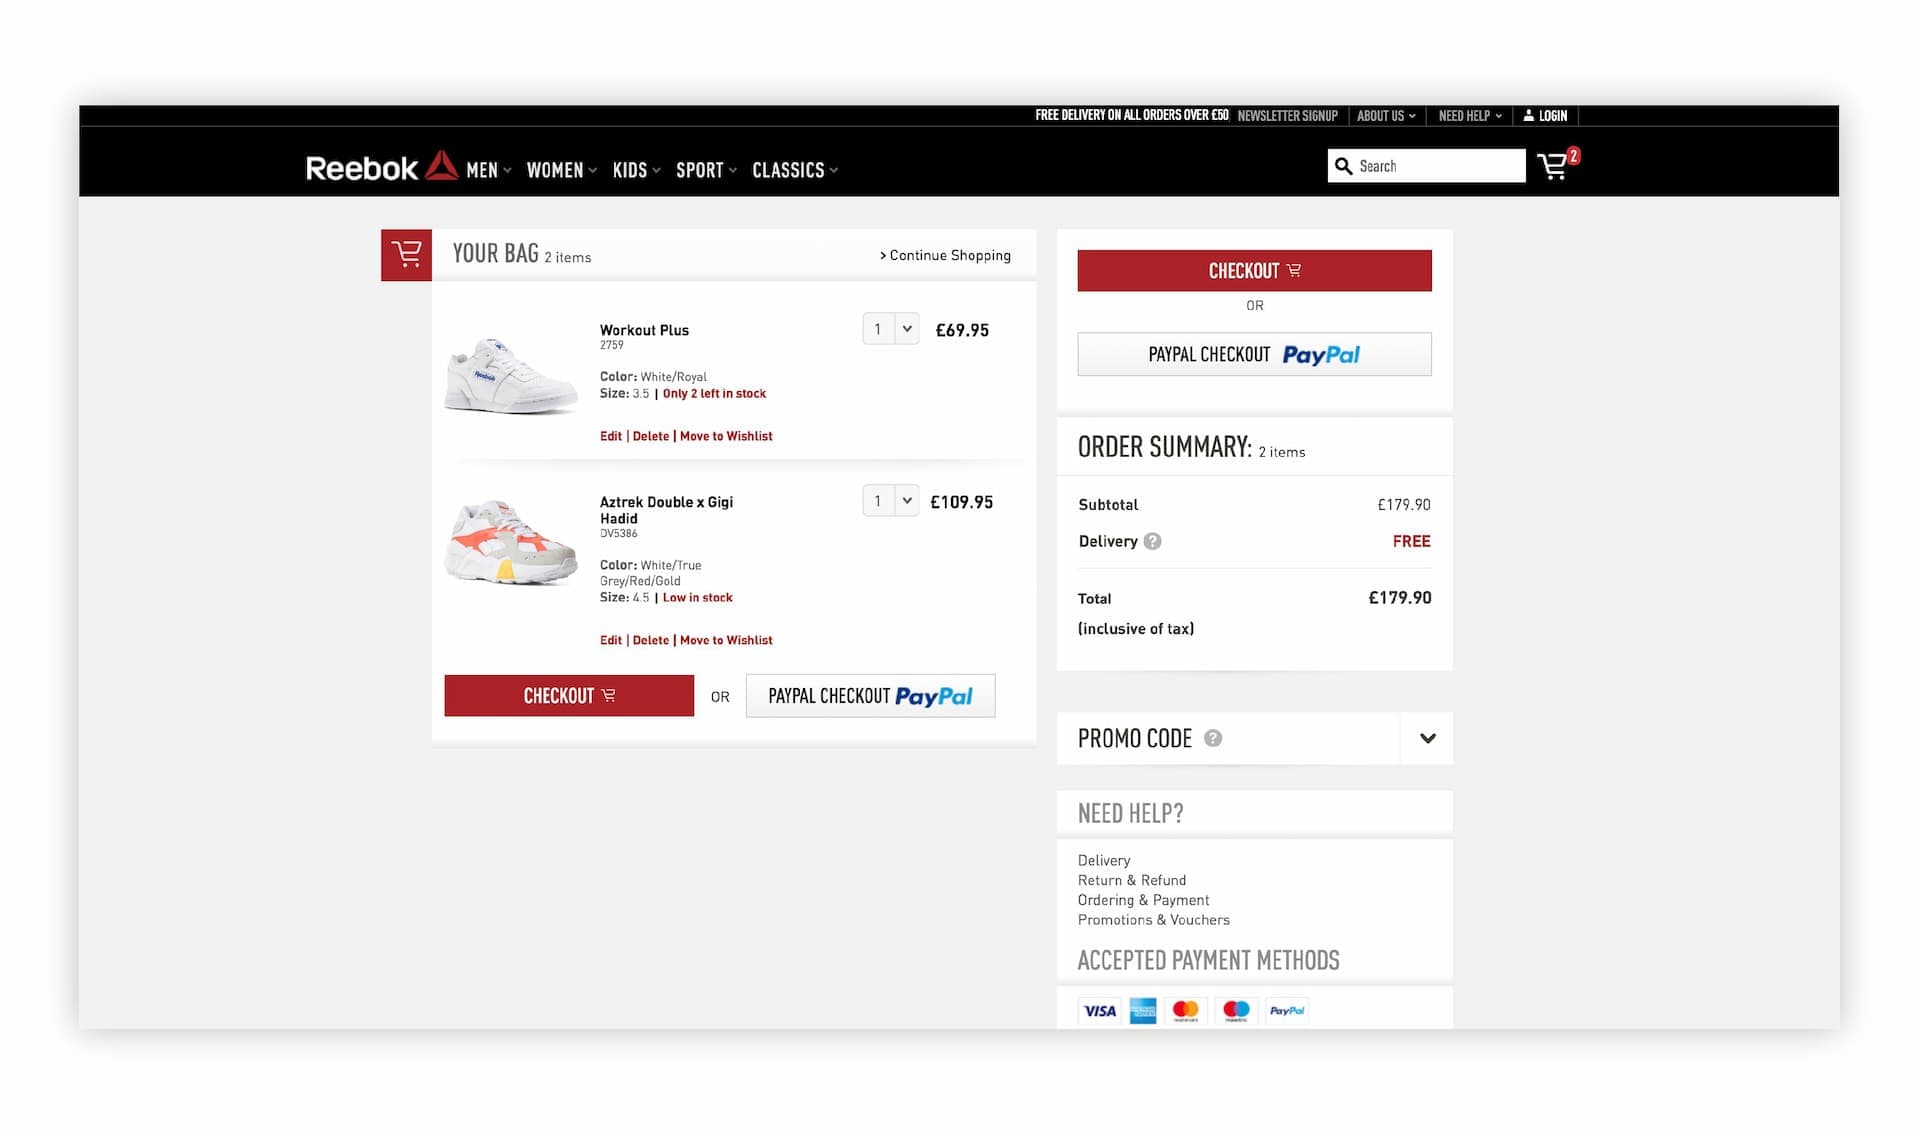
Task: Move Workout Plus to Wishlist
Action: pyautogui.click(x=726, y=436)
